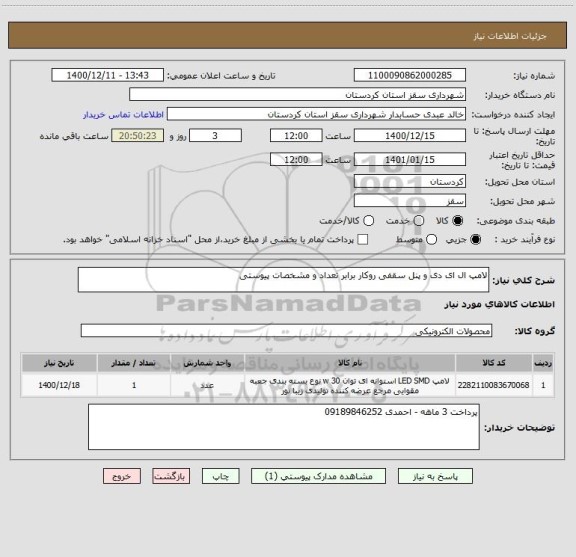Image resolution: width=576 pixels, height=557 pixels.
Task: Click the delivery province field کردستان
Action: (410, 182)
